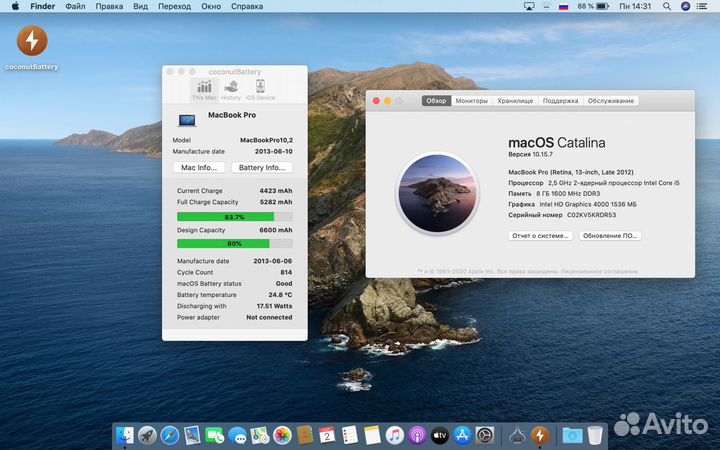This screenshot has width=720, height=450.
Task: Switch to the Хранилище tab
Action: 515,101
